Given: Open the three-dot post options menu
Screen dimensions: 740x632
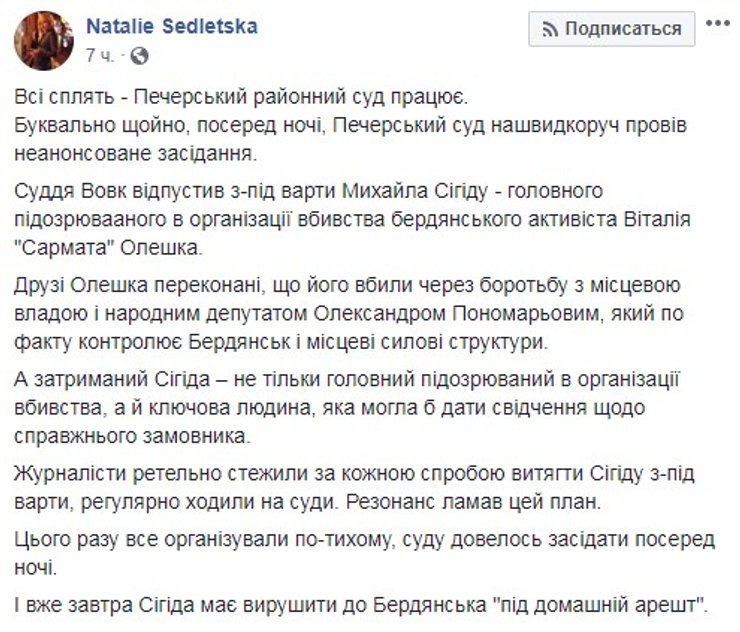Looking at the screenshot, I should (x=720, y=27).
